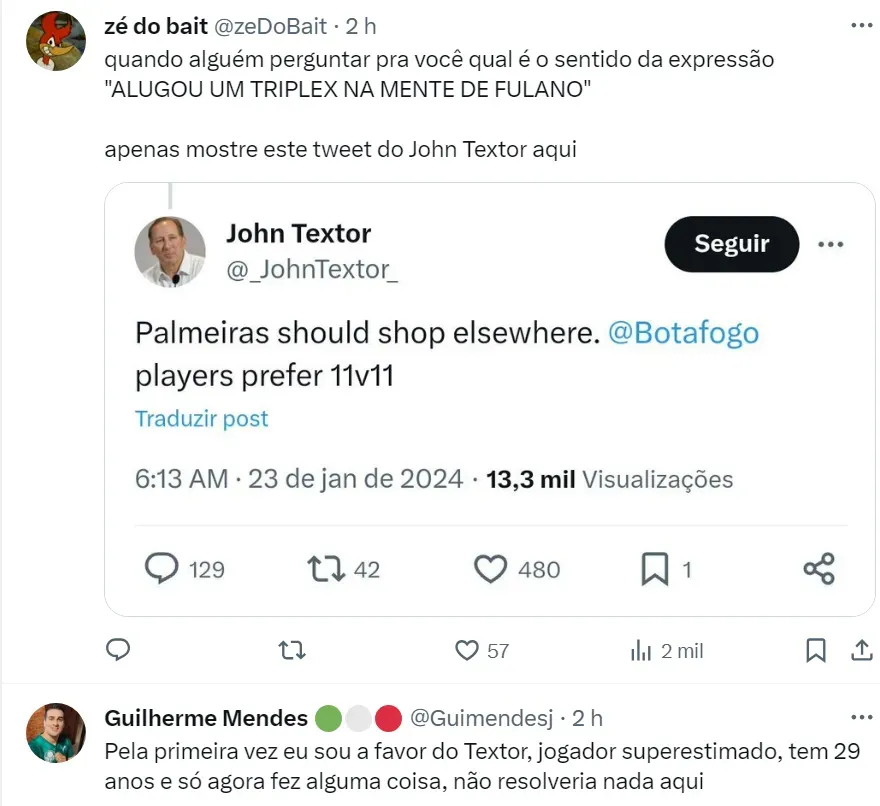Visit Guilherme Mendes' profile photo
This screenshot has height=806, width=880.
click(x=54, y=733)
